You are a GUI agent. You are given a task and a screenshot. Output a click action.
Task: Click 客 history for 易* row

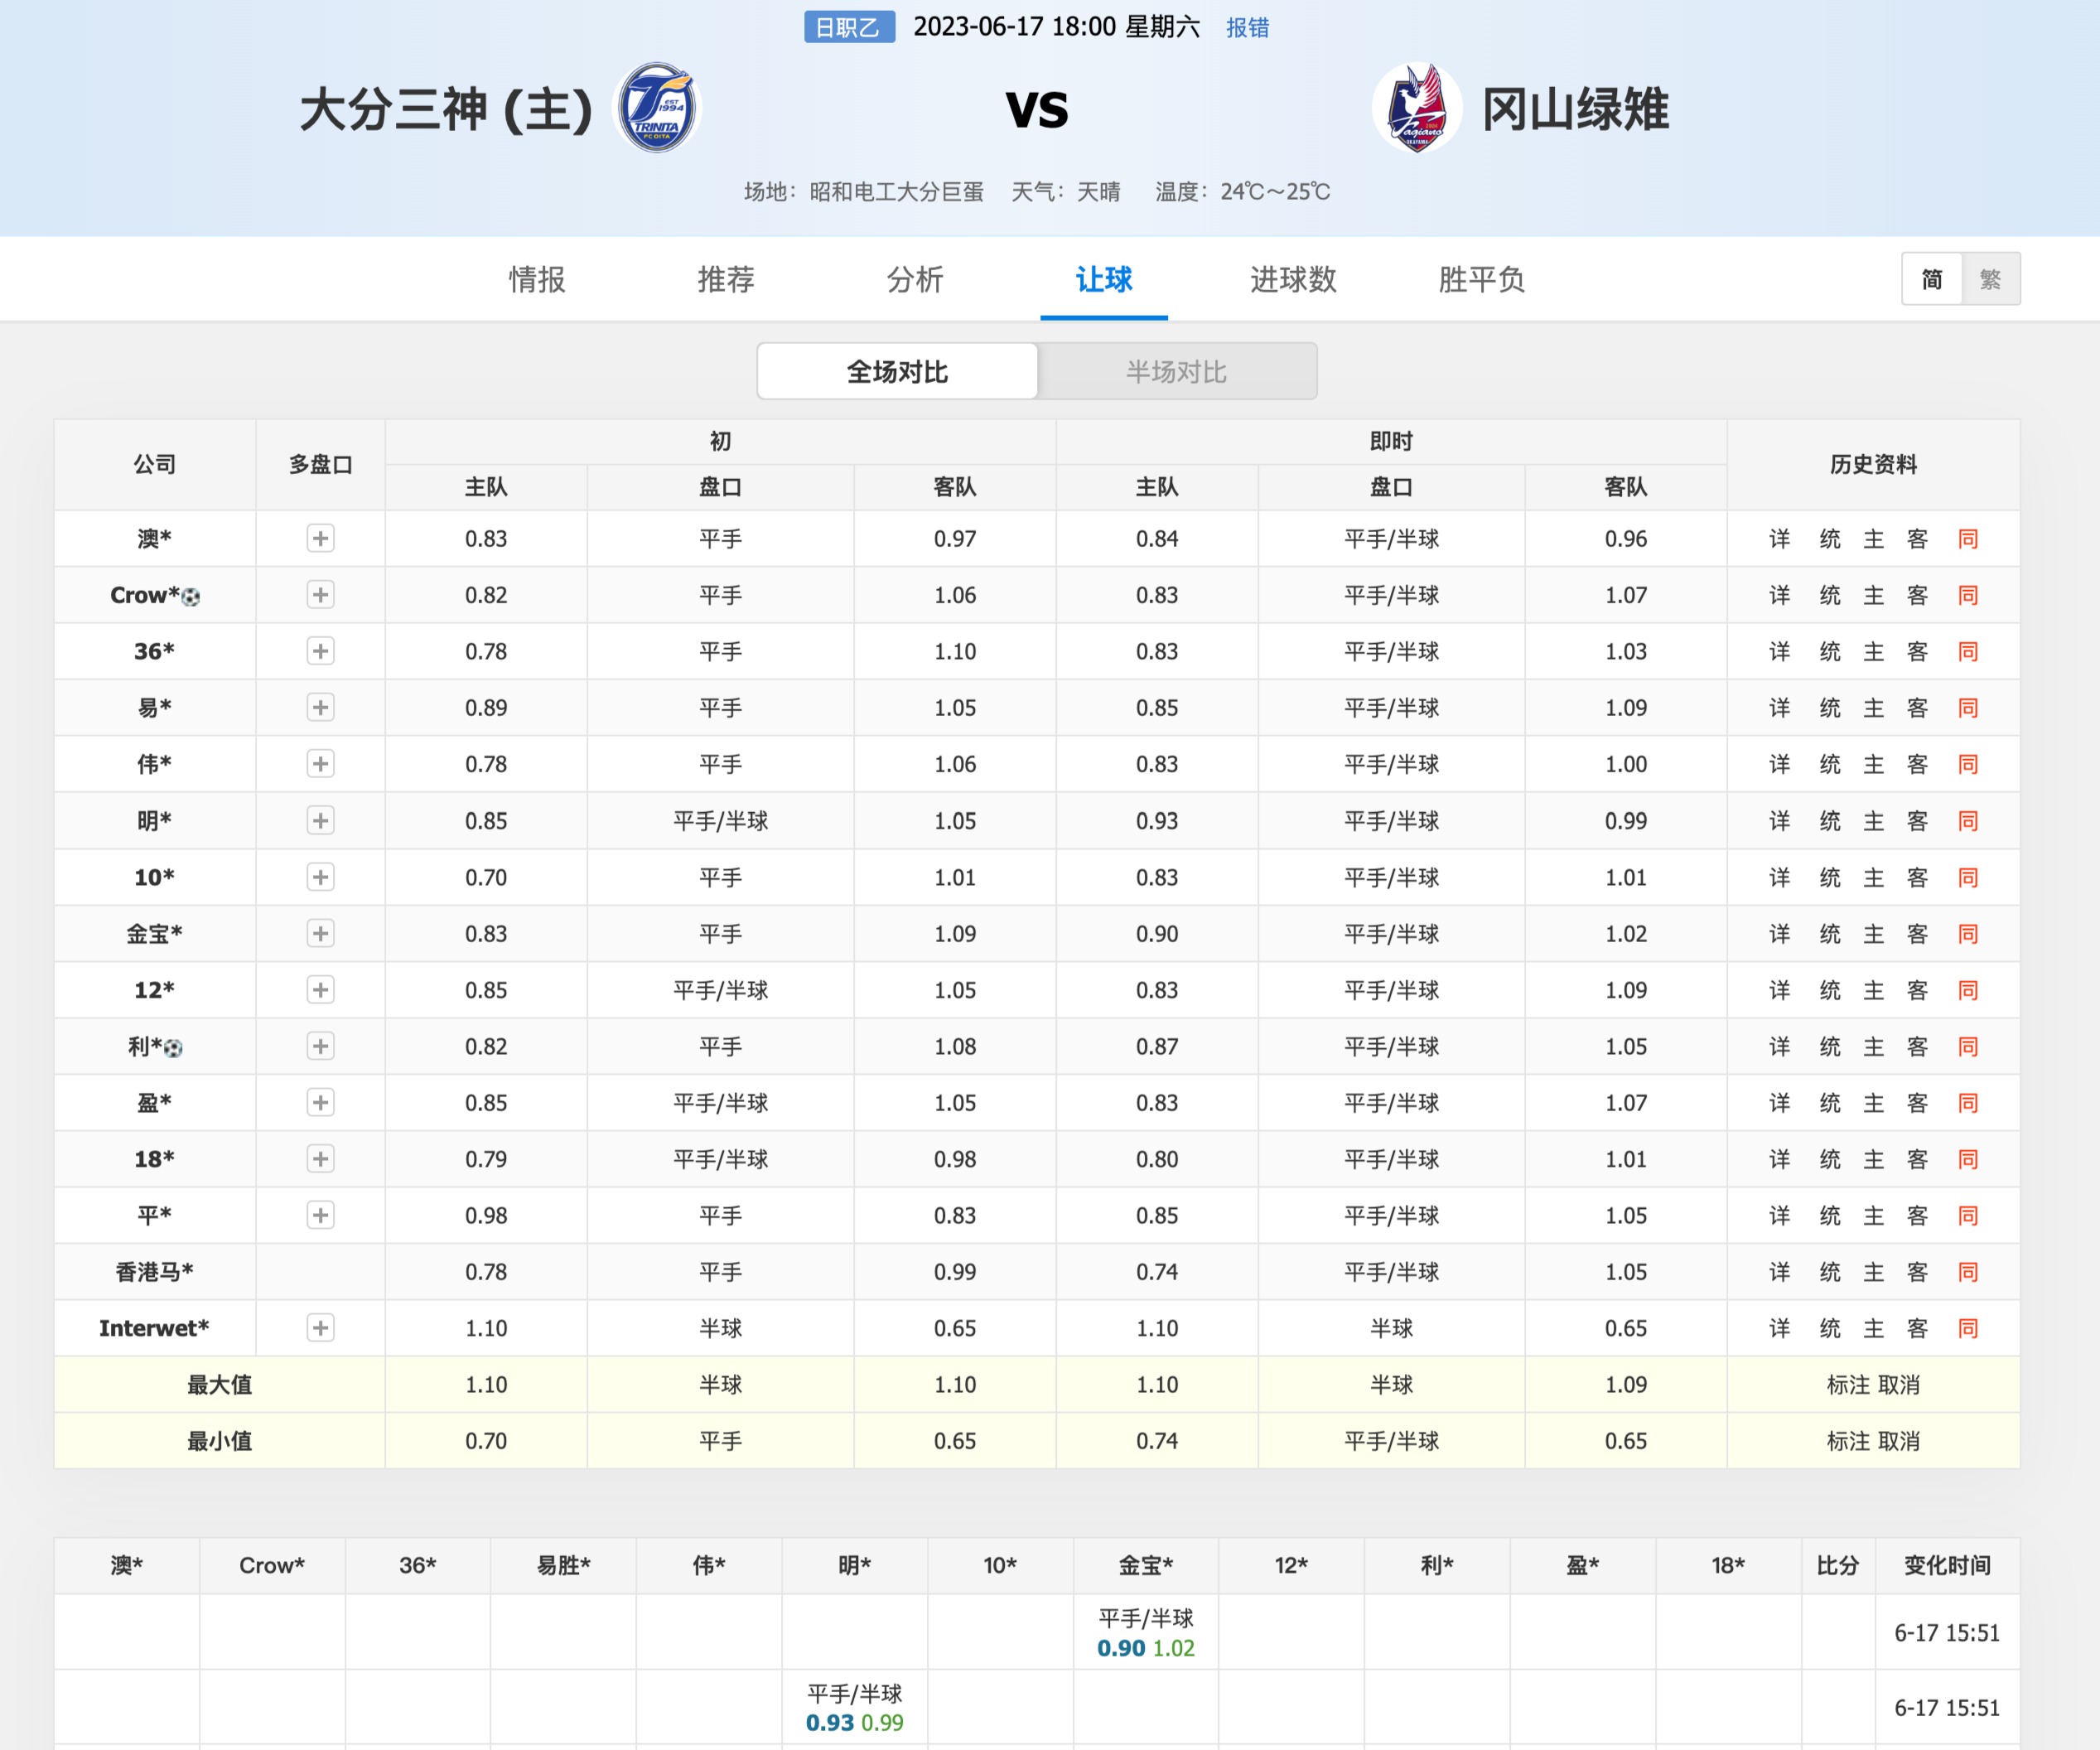click(x=1918, y=708)
